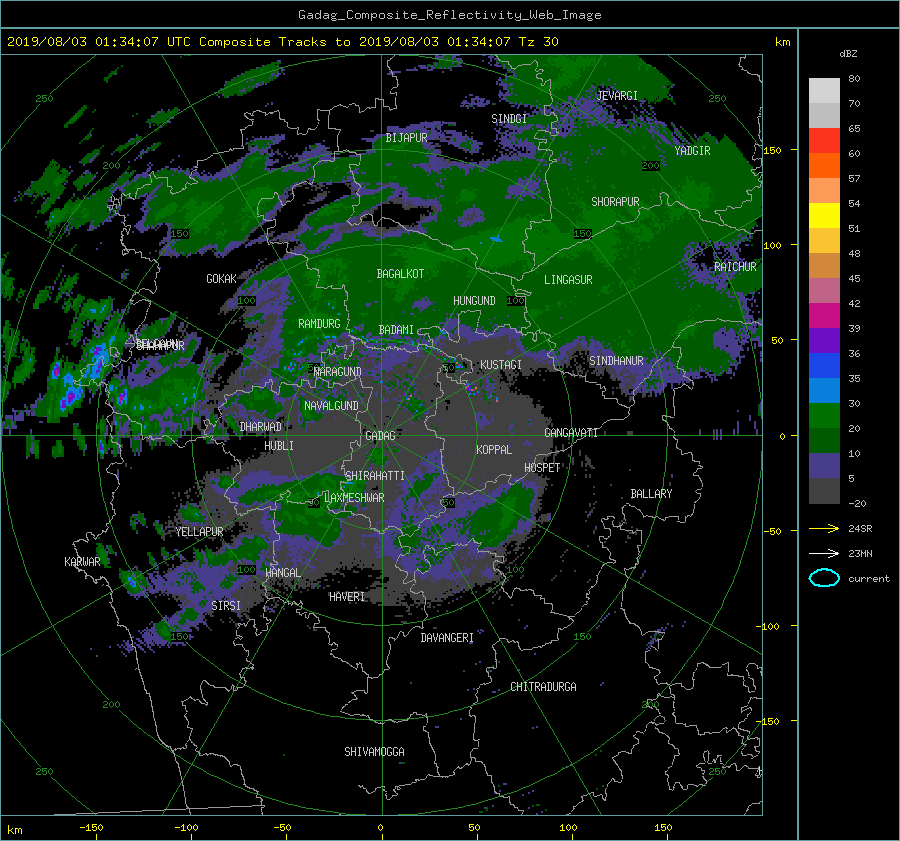This screenshot has height=841, width=900.
Task: Click the cyan current ellipse legend symbol
Action: [x=824, y=578]
